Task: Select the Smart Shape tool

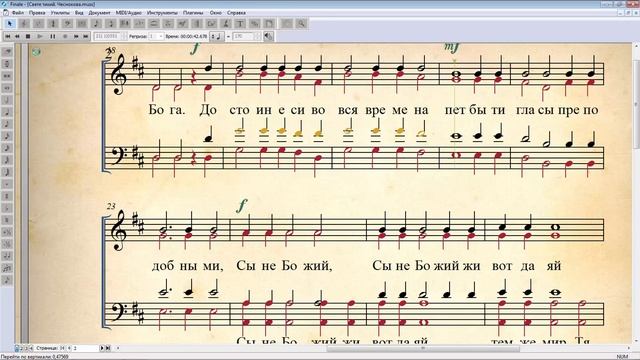Action: (153, 24)
